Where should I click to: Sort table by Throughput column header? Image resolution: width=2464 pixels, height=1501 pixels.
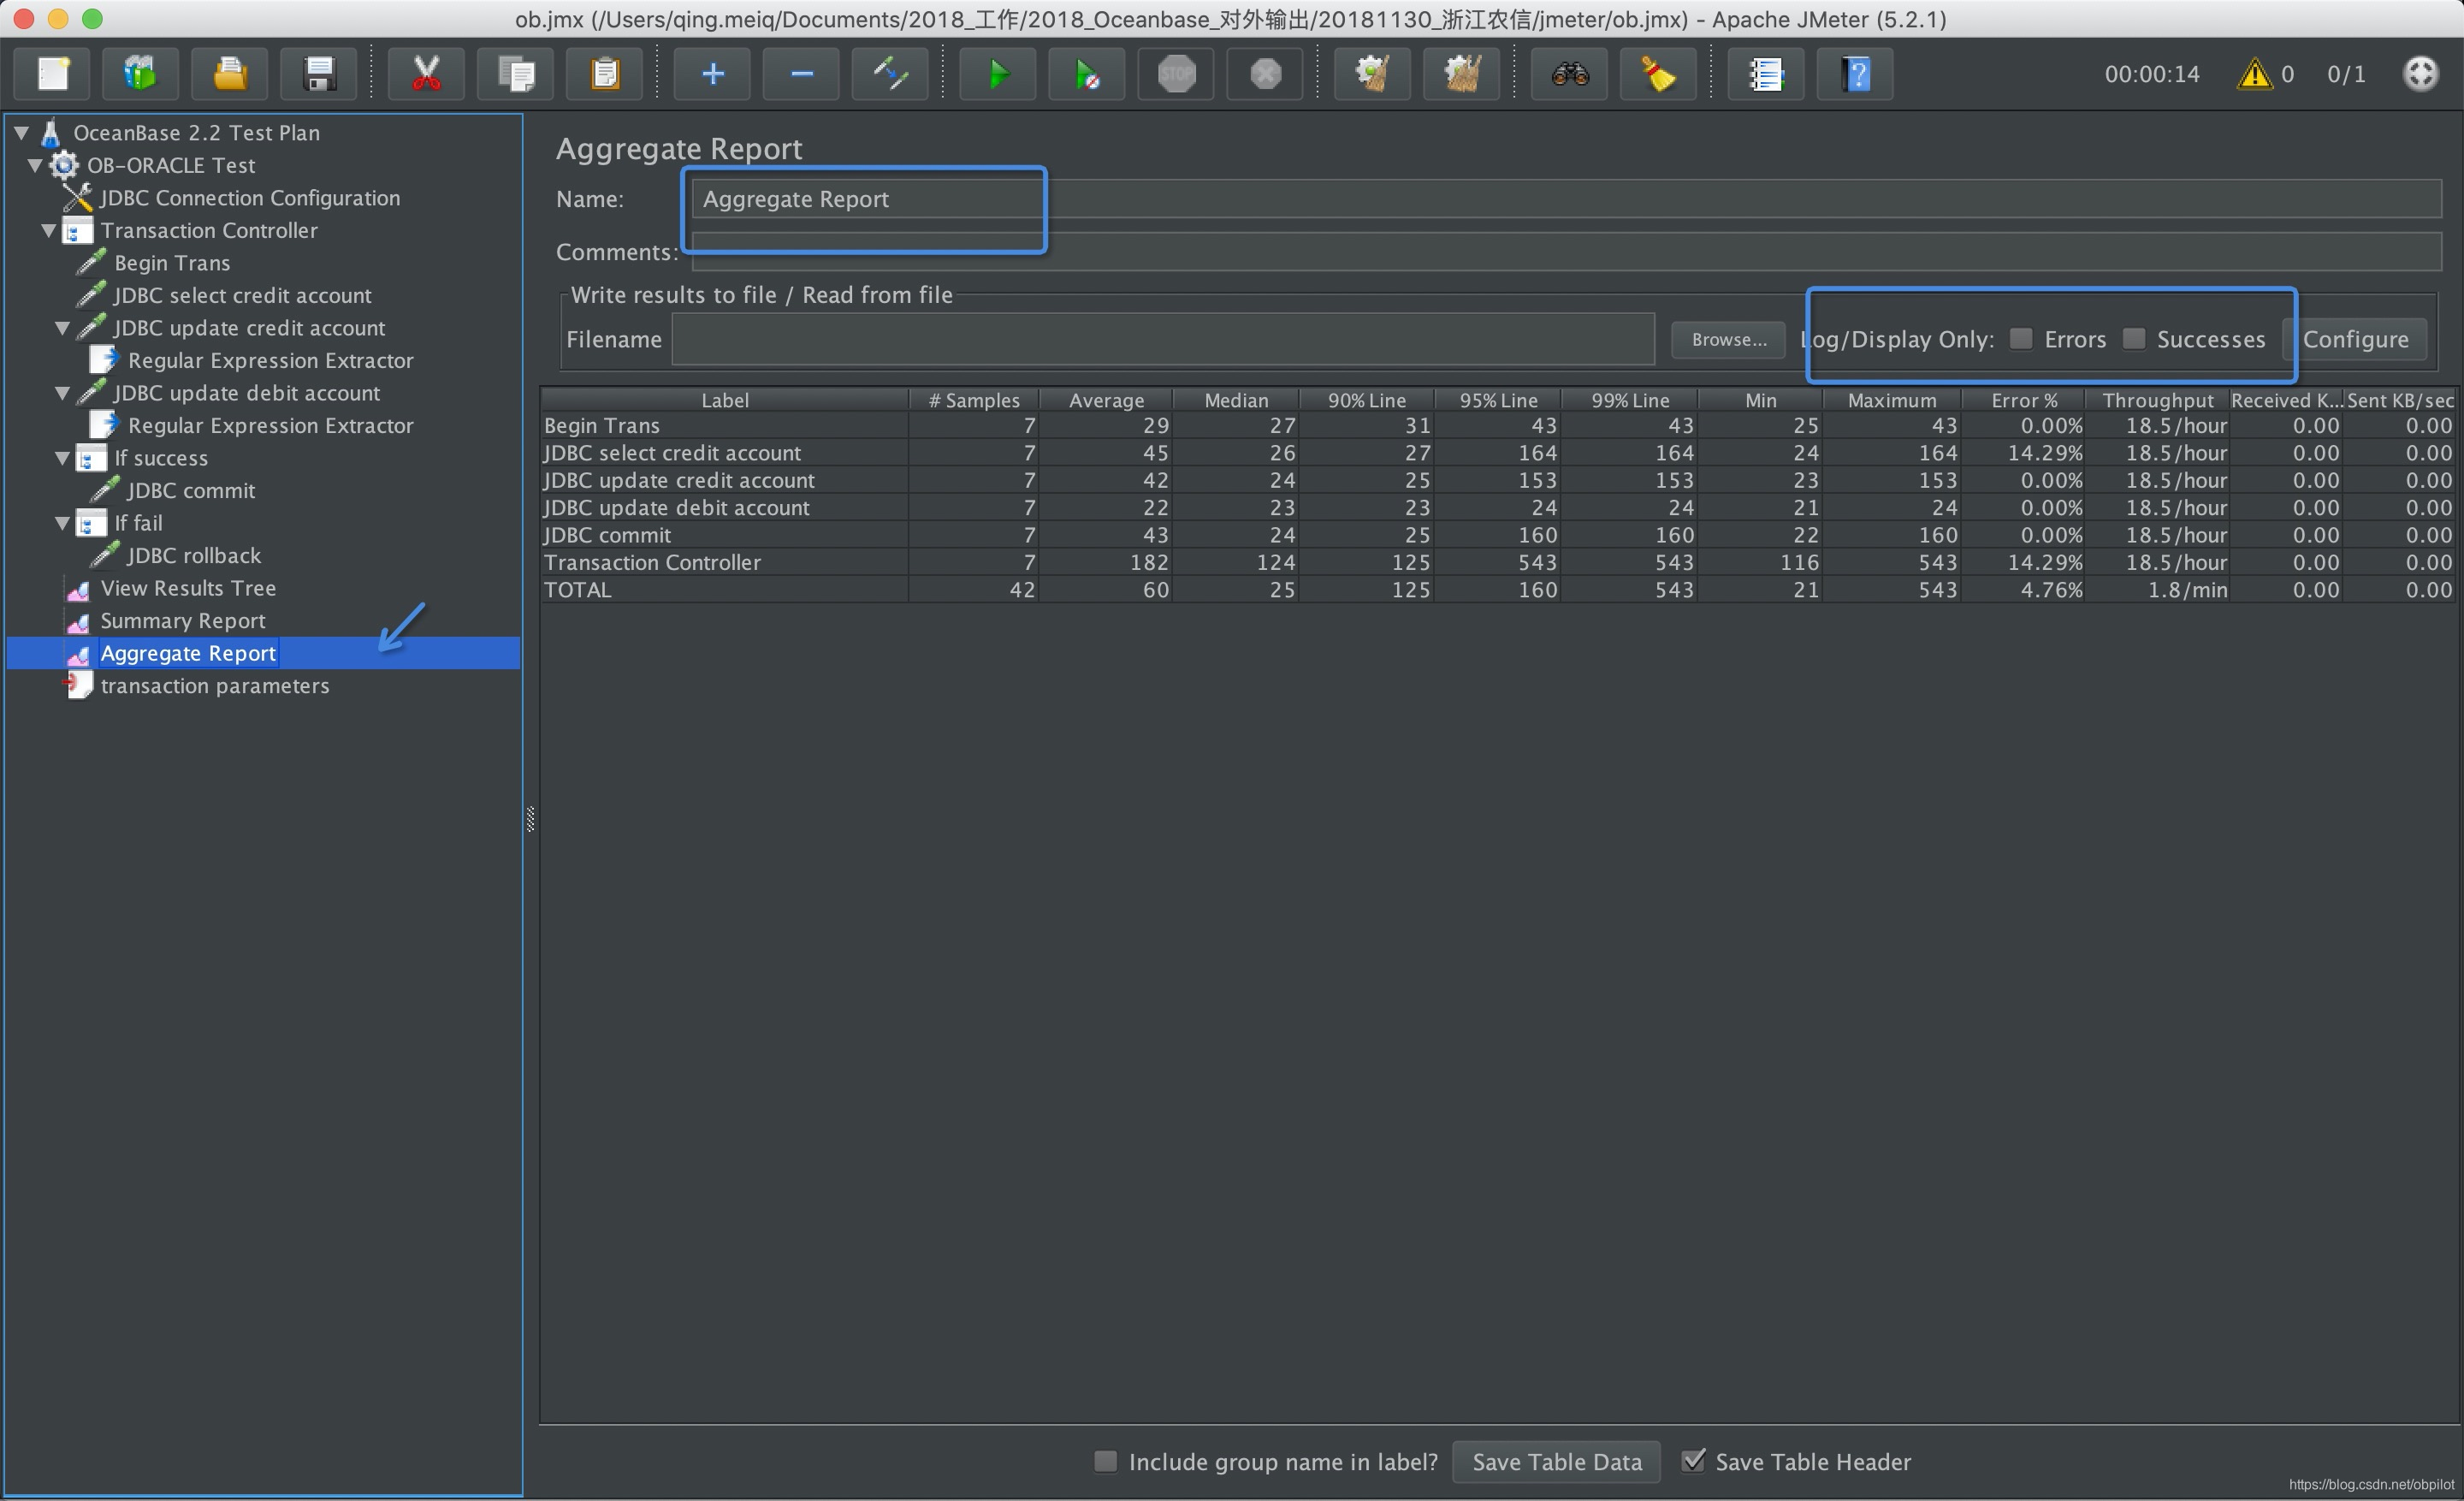pyautogui.click(x=2158, y=400)
